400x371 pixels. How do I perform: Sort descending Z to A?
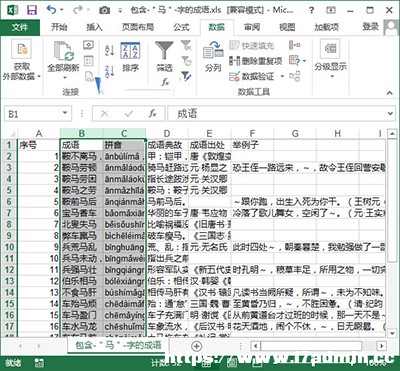click(x=110, y=71)
